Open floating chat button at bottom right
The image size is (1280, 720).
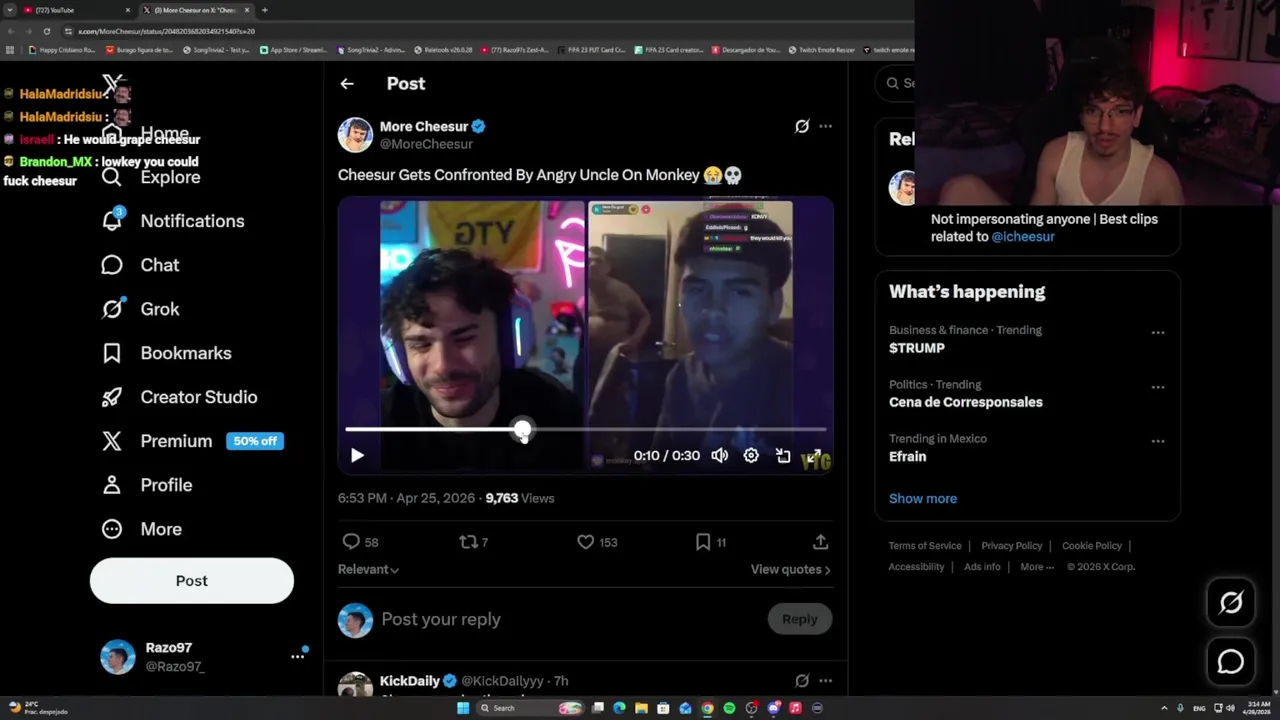(x=1231, y=662)
